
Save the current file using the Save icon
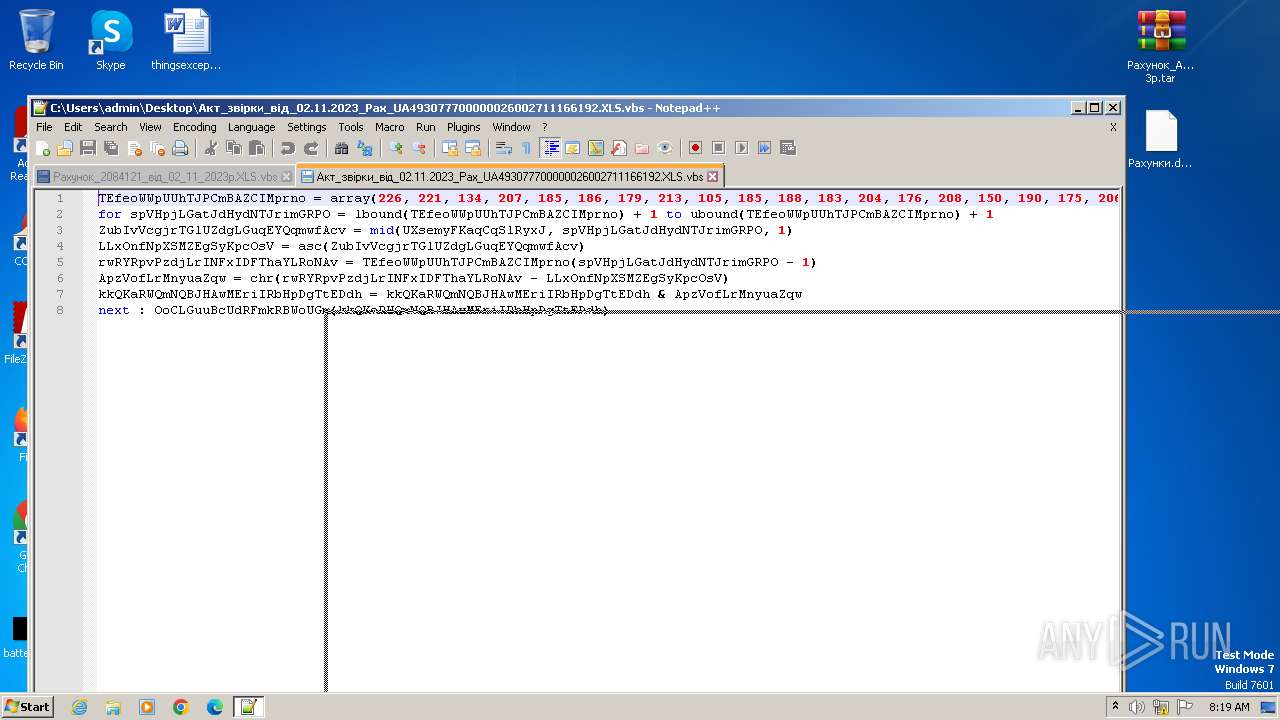tap(88, 148)
